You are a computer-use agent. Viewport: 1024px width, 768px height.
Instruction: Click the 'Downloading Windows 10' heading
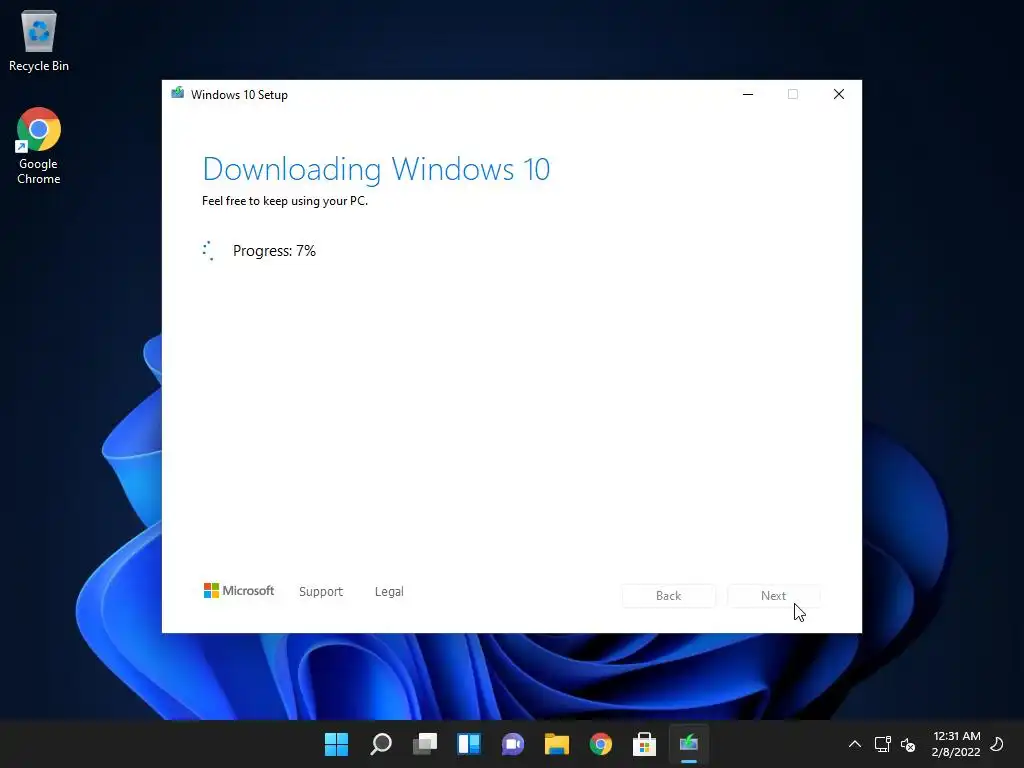coord(376,169)
